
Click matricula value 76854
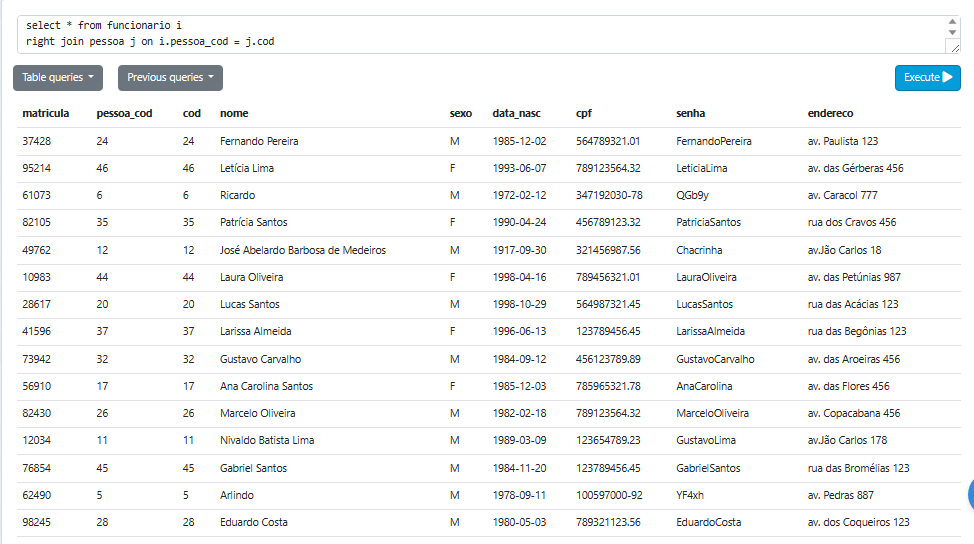pyautogui.click(x=37, y=468)
